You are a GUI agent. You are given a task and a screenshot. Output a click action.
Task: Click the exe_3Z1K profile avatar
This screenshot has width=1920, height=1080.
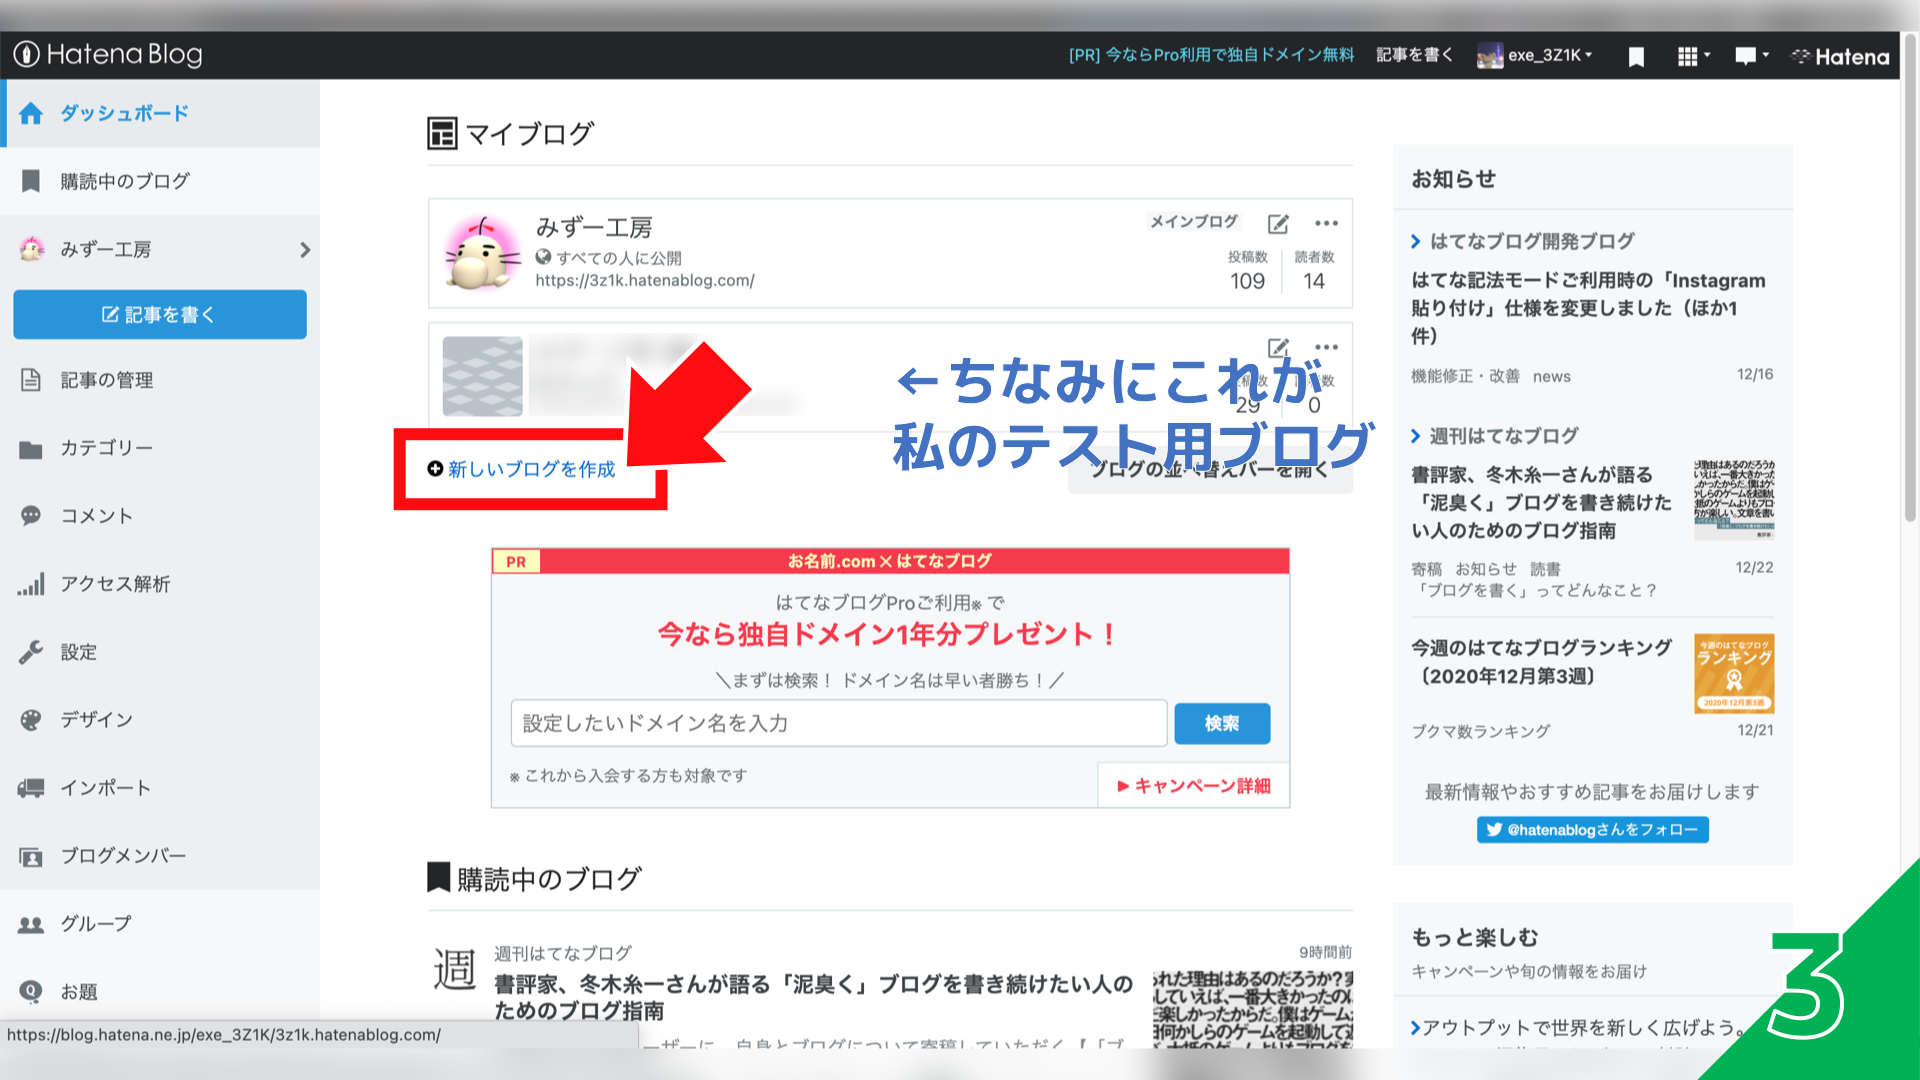1490,56
